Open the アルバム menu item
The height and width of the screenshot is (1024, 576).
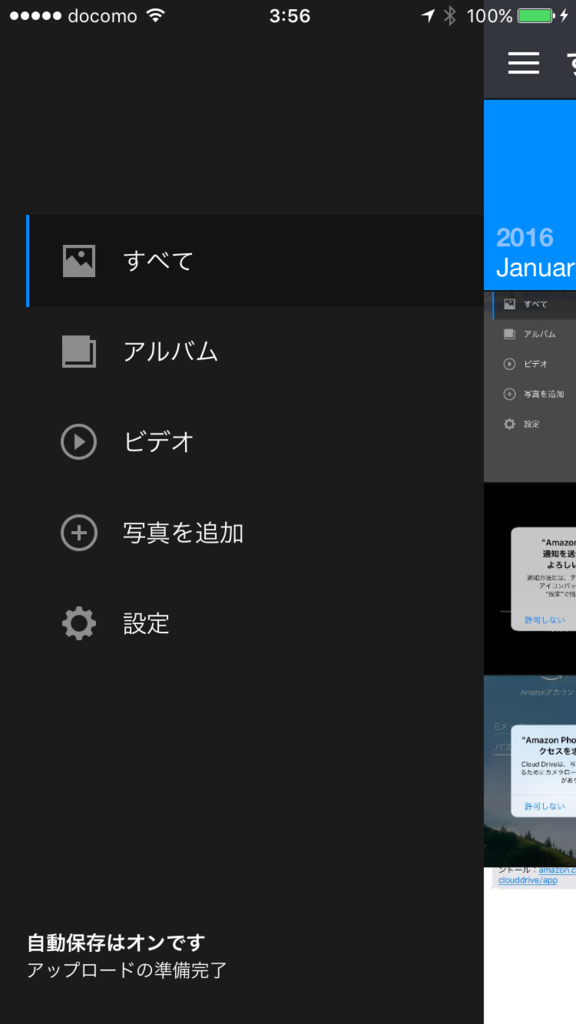[x=255, y=352]
